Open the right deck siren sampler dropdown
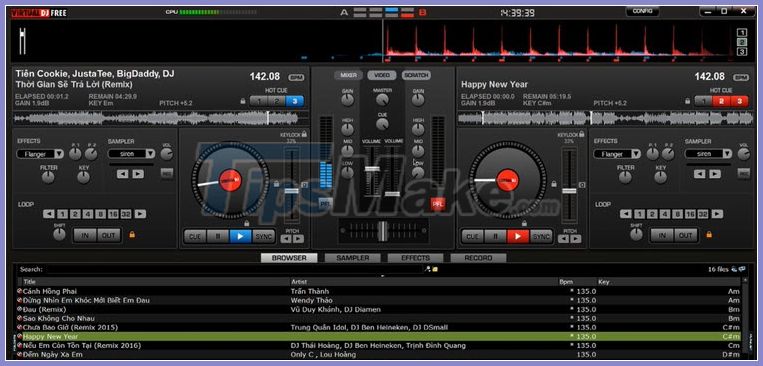The image size is (763, 366). (708, 154)
